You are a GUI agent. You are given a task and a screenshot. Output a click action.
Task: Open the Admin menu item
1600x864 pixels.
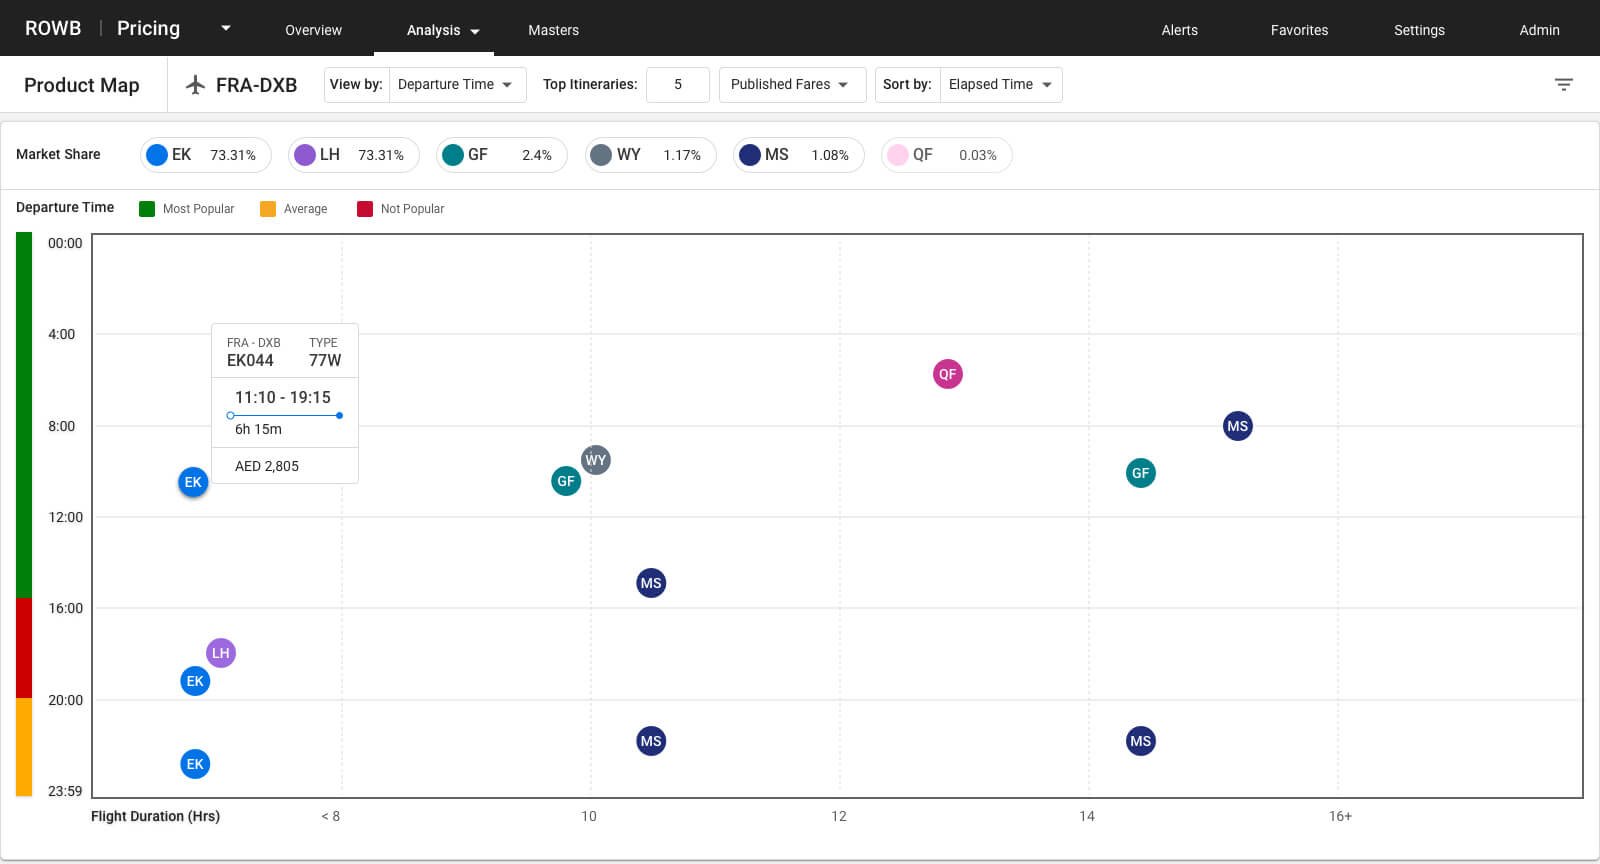(x=1539, y=30)
